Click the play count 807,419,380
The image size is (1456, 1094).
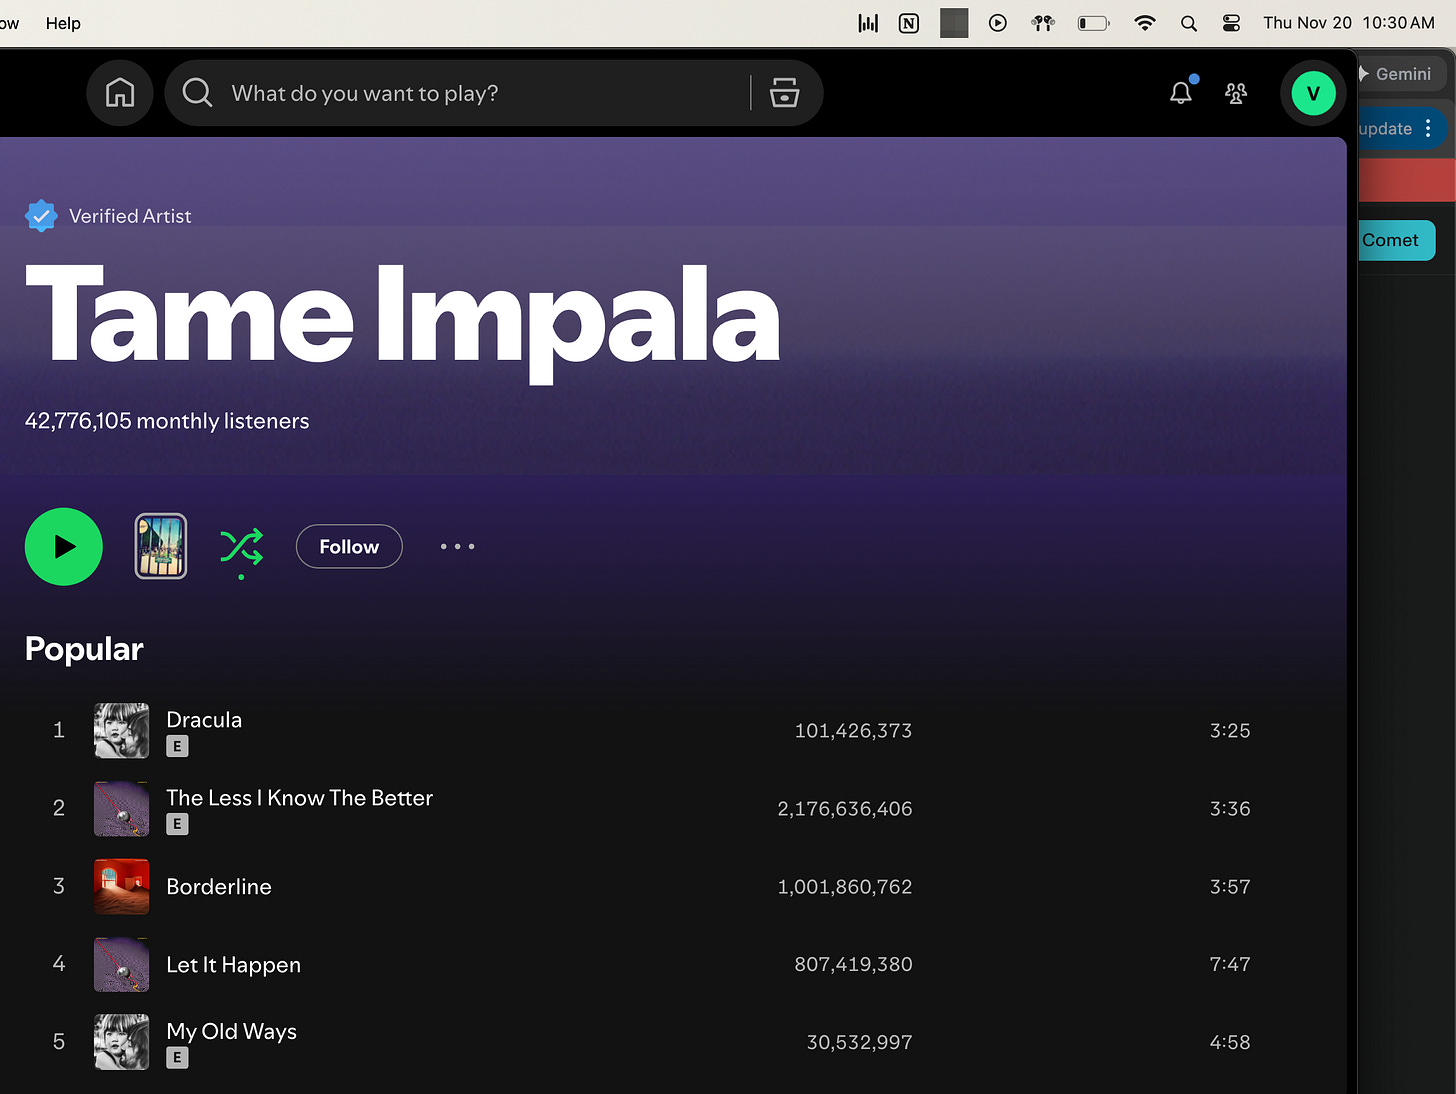[853, 965]
